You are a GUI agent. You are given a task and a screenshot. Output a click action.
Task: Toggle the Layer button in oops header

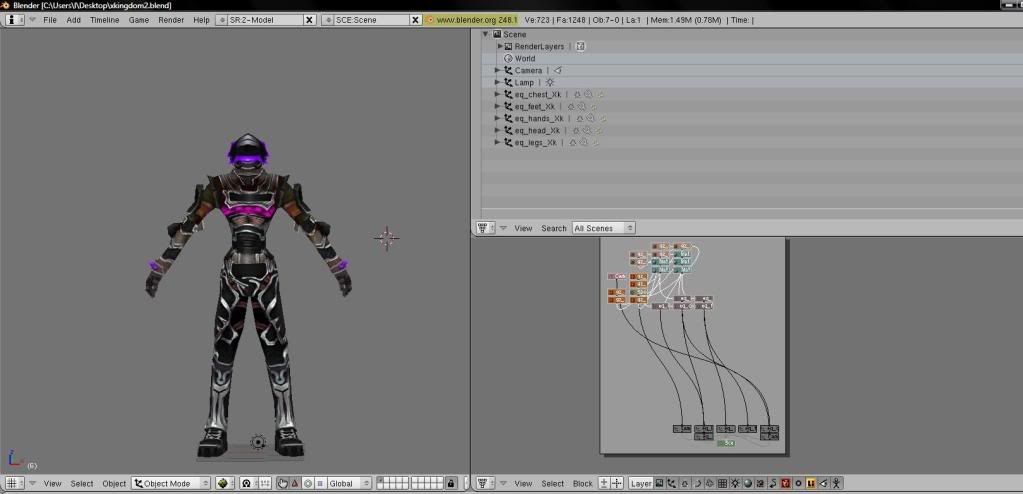(641, 483)
